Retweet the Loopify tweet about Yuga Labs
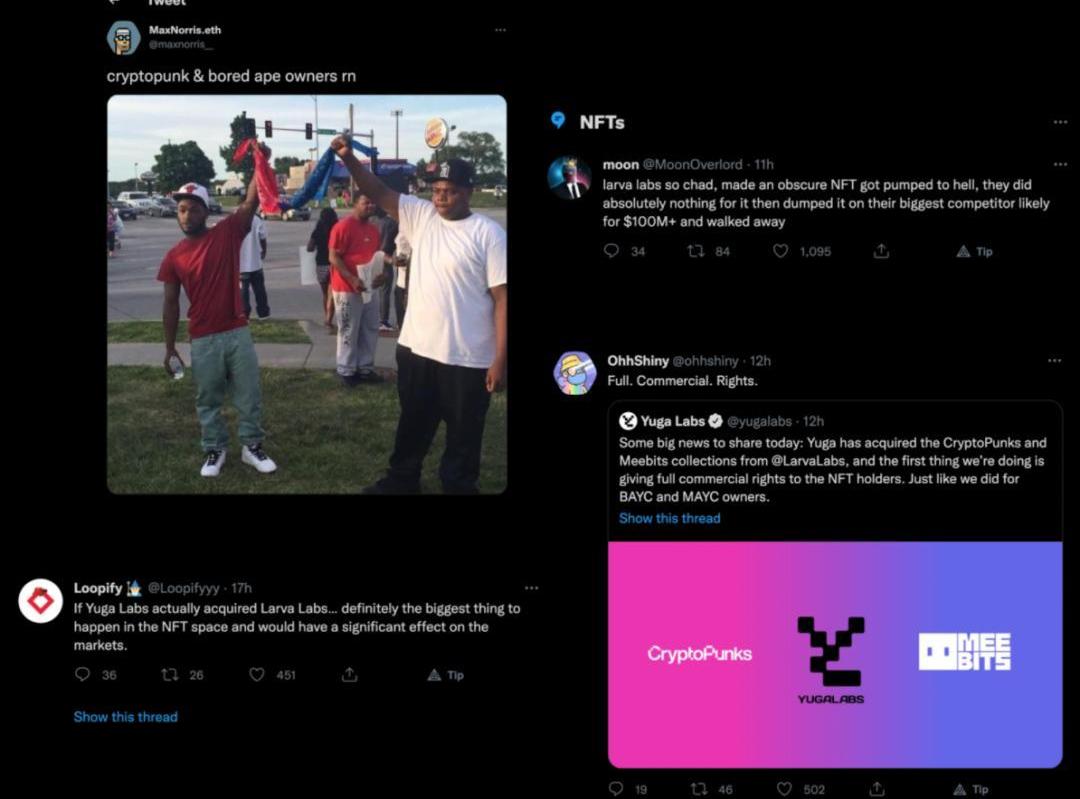Image resolution: width=1080 pixels, height=799 pixels. coord(169,674)
